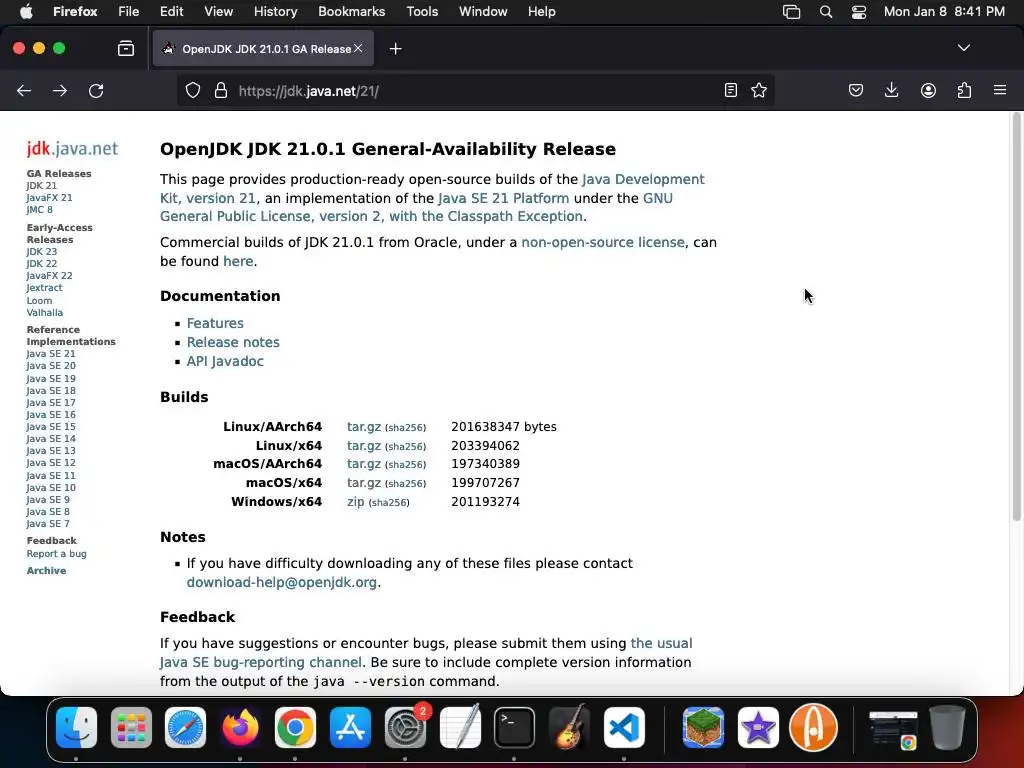Open the Apple menu
This screenshot has height=768, width=1024.
click(x=26, y=12)
